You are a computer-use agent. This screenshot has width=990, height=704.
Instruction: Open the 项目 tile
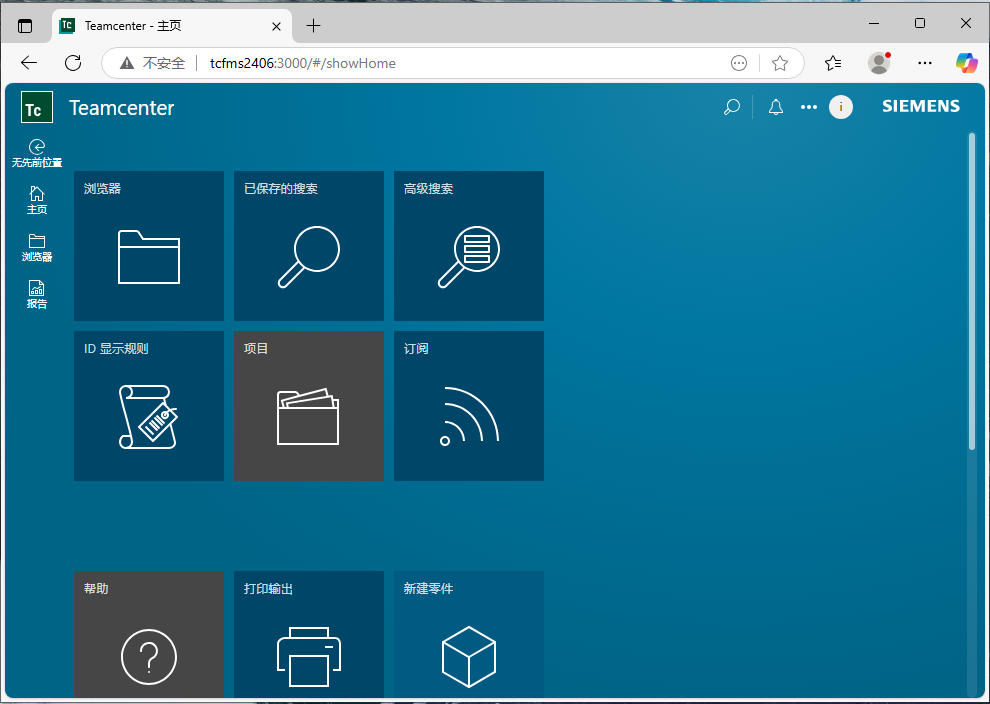tap(309, 405)
